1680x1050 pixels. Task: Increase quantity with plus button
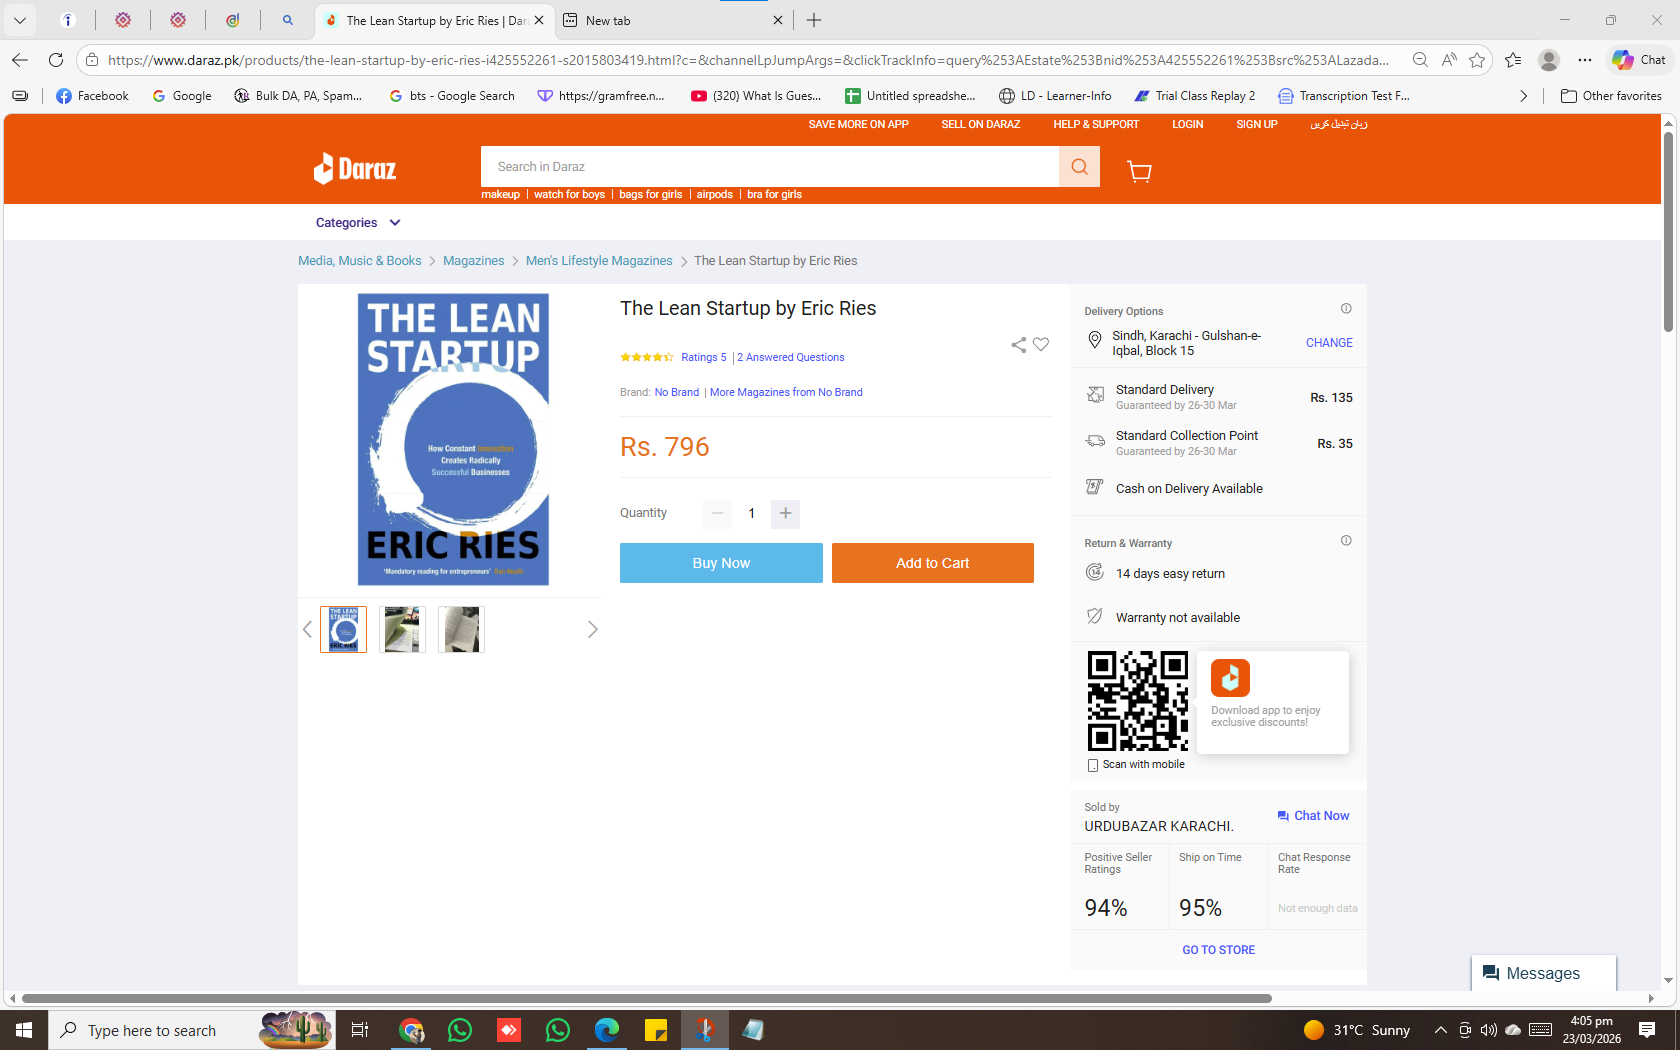(x=786, y=513)
